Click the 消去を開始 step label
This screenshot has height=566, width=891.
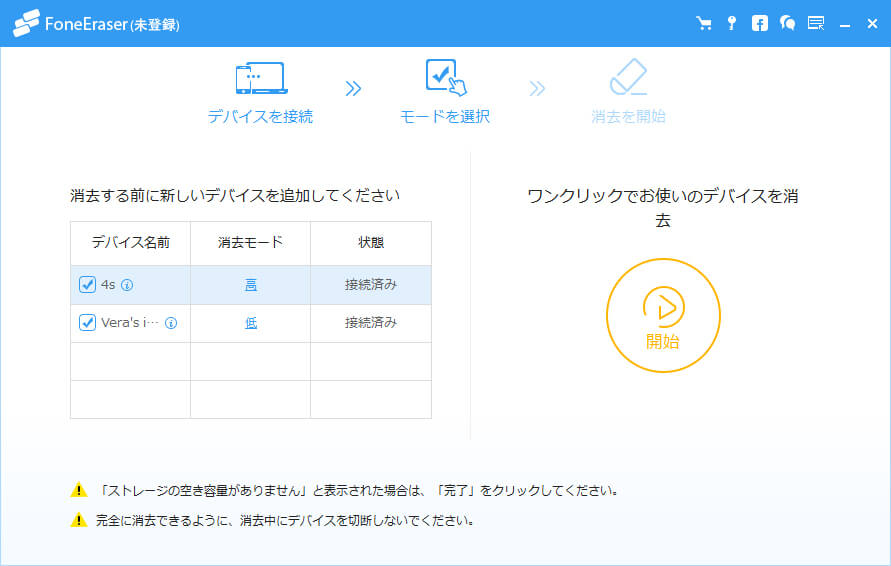pos(628,116)
